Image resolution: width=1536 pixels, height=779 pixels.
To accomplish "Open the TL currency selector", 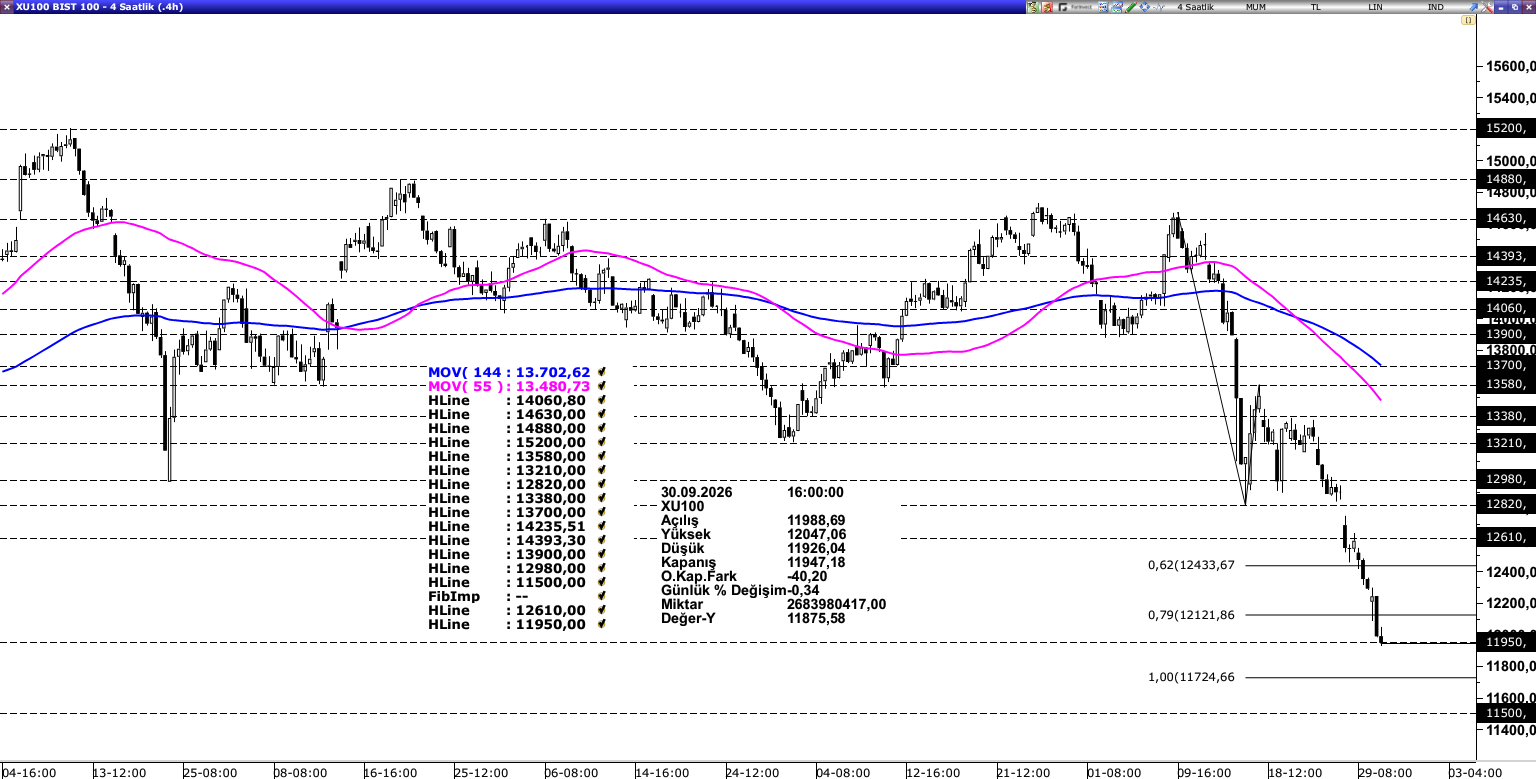I will [1316, 7].
